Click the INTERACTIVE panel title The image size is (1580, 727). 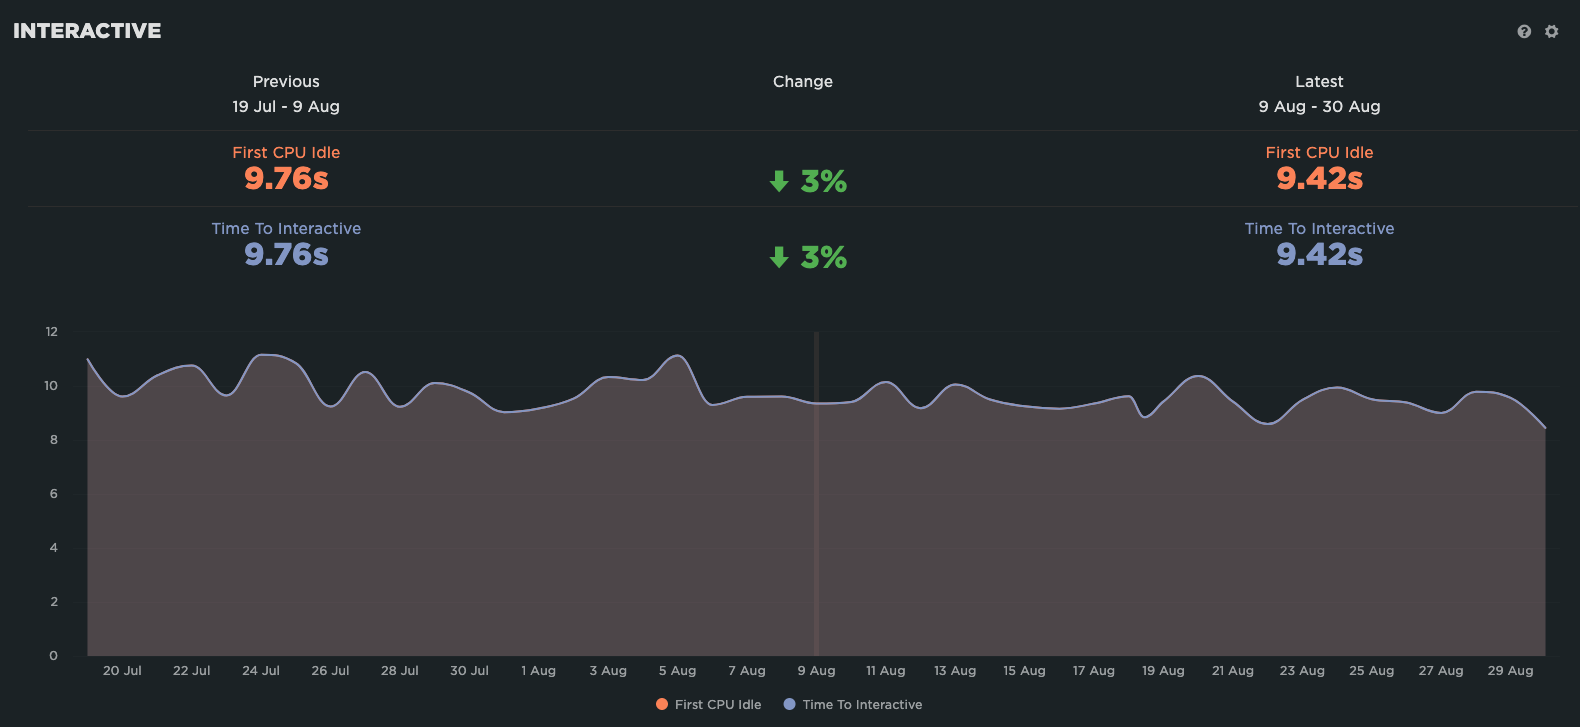coord(87,31)
